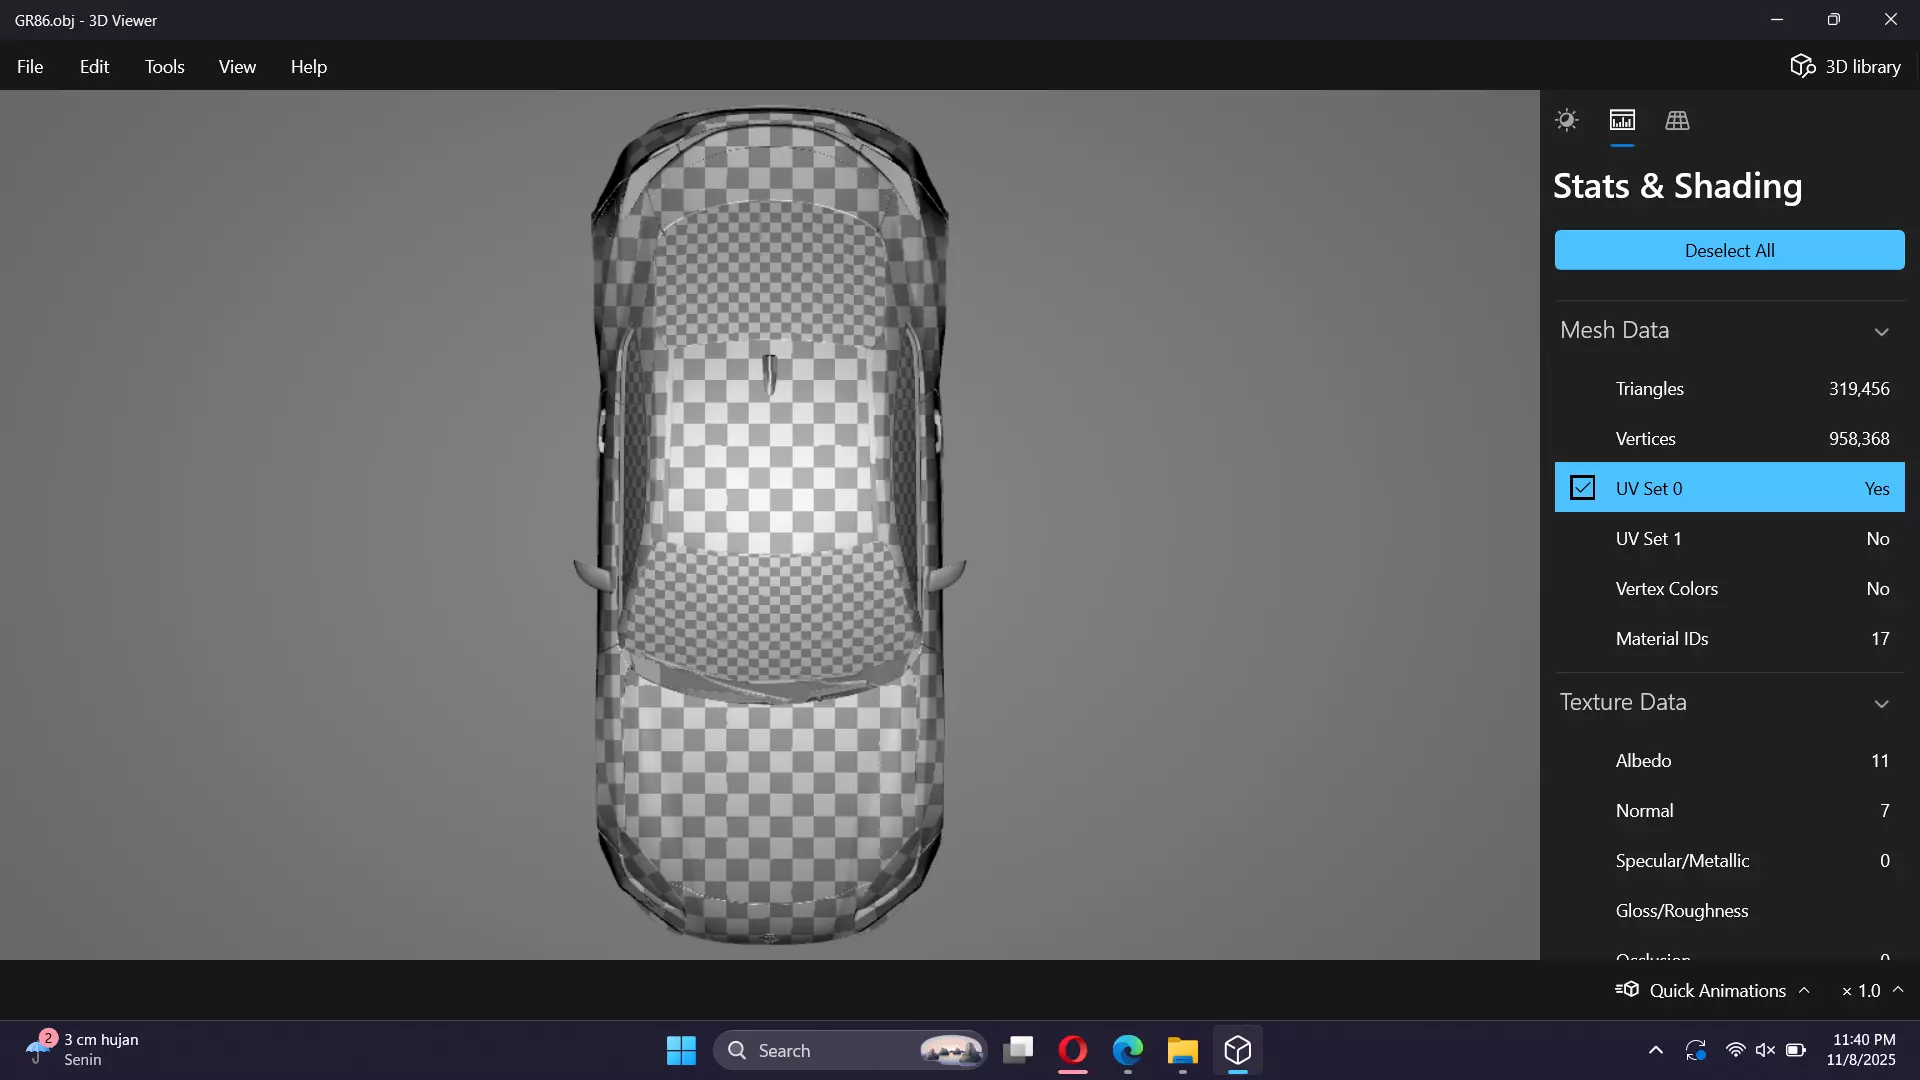The width and height of the screenshot is (1920, 1080).
Task: Open the Tools menu
Action: point(164,67)
